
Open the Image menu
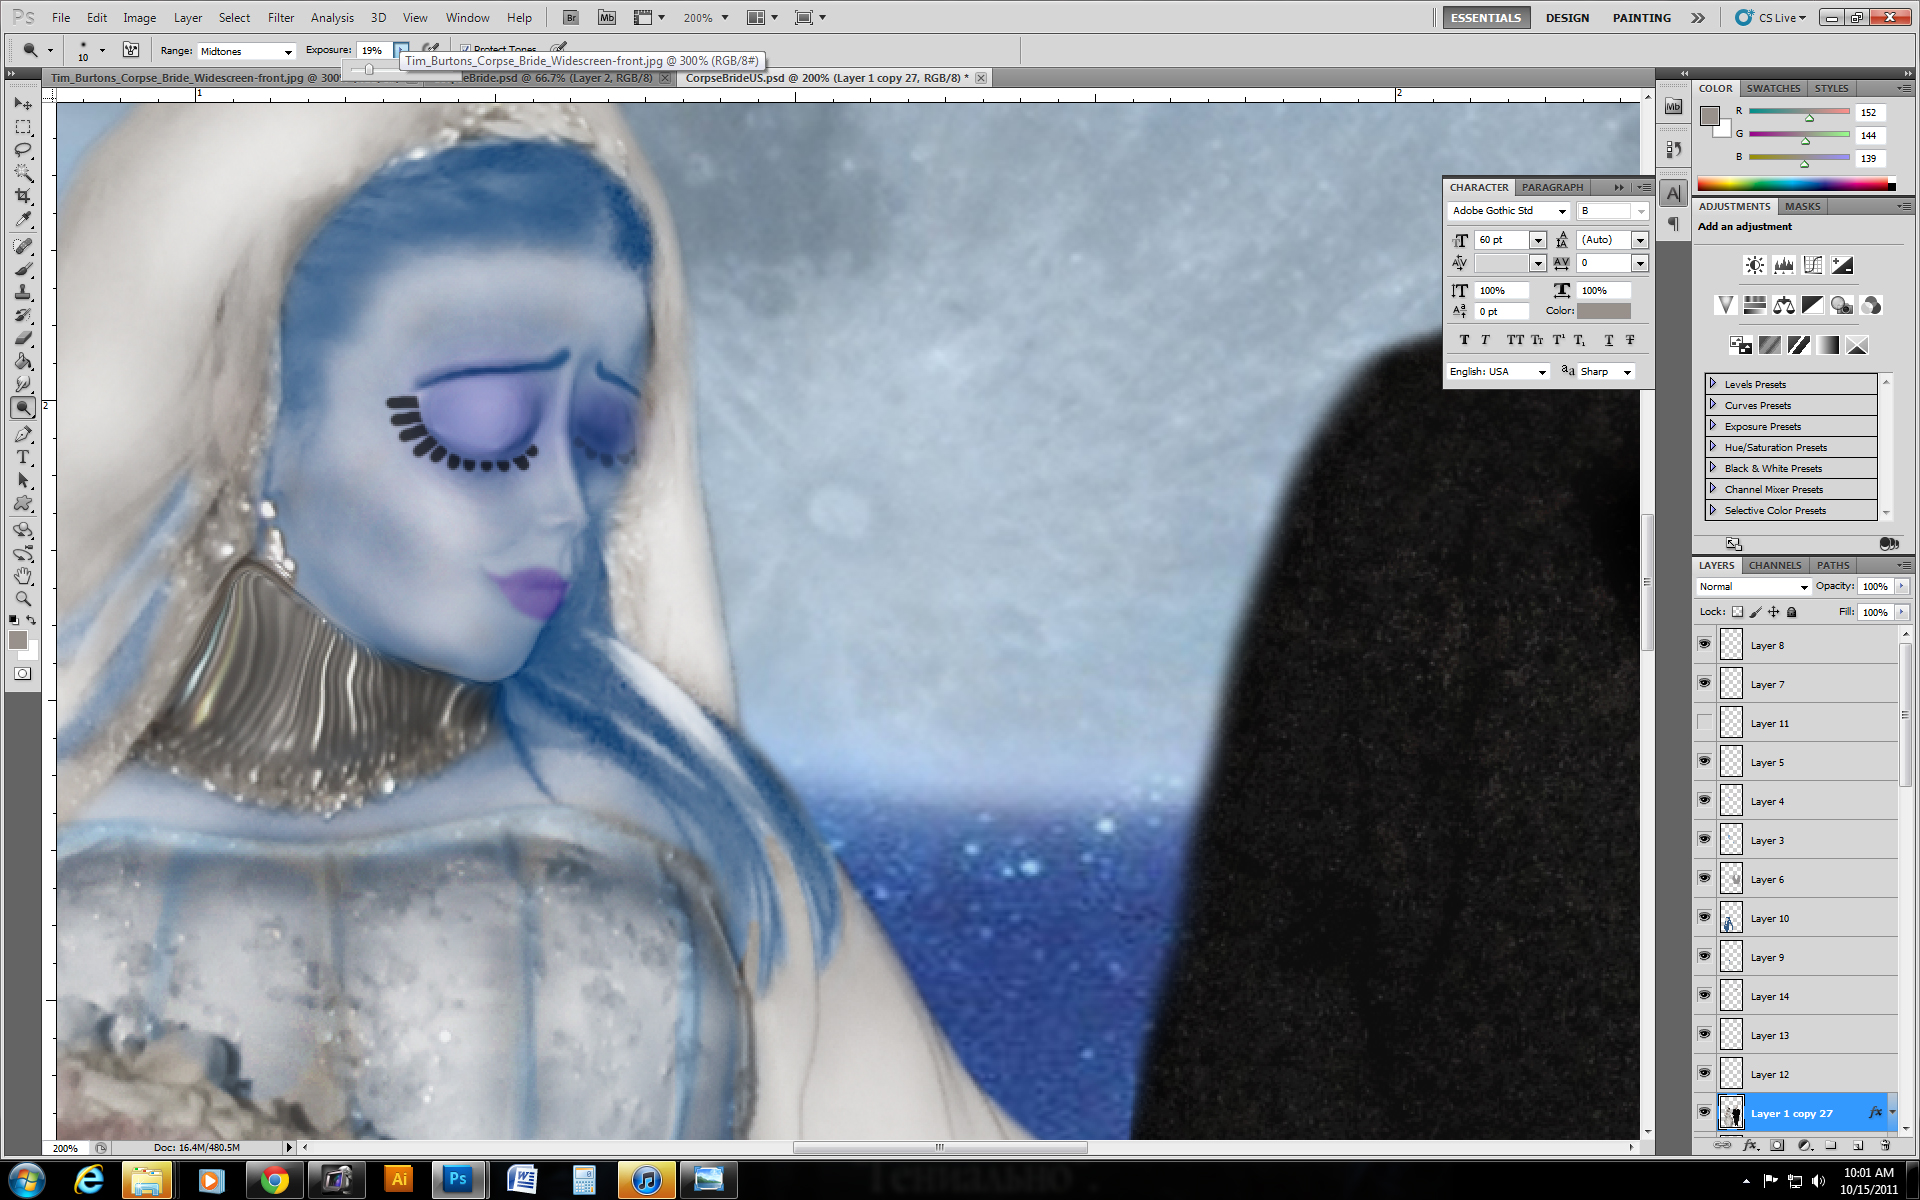pyautogui.click(x=139, y=18)
